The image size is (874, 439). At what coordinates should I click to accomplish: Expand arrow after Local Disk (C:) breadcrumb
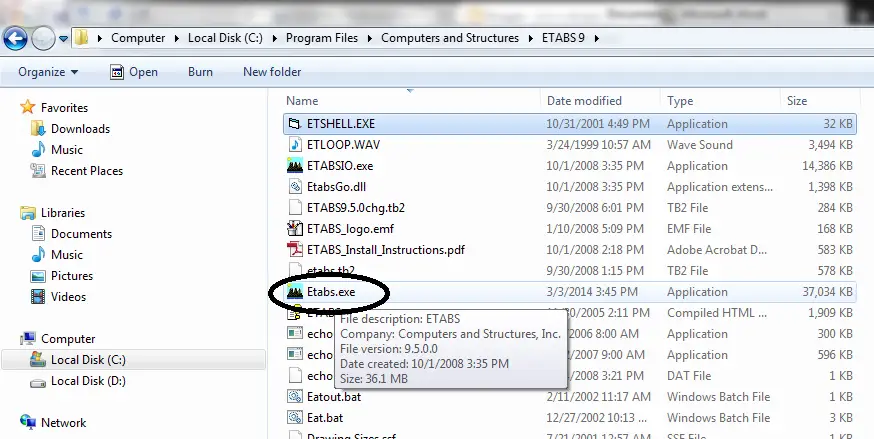[275, 38]
